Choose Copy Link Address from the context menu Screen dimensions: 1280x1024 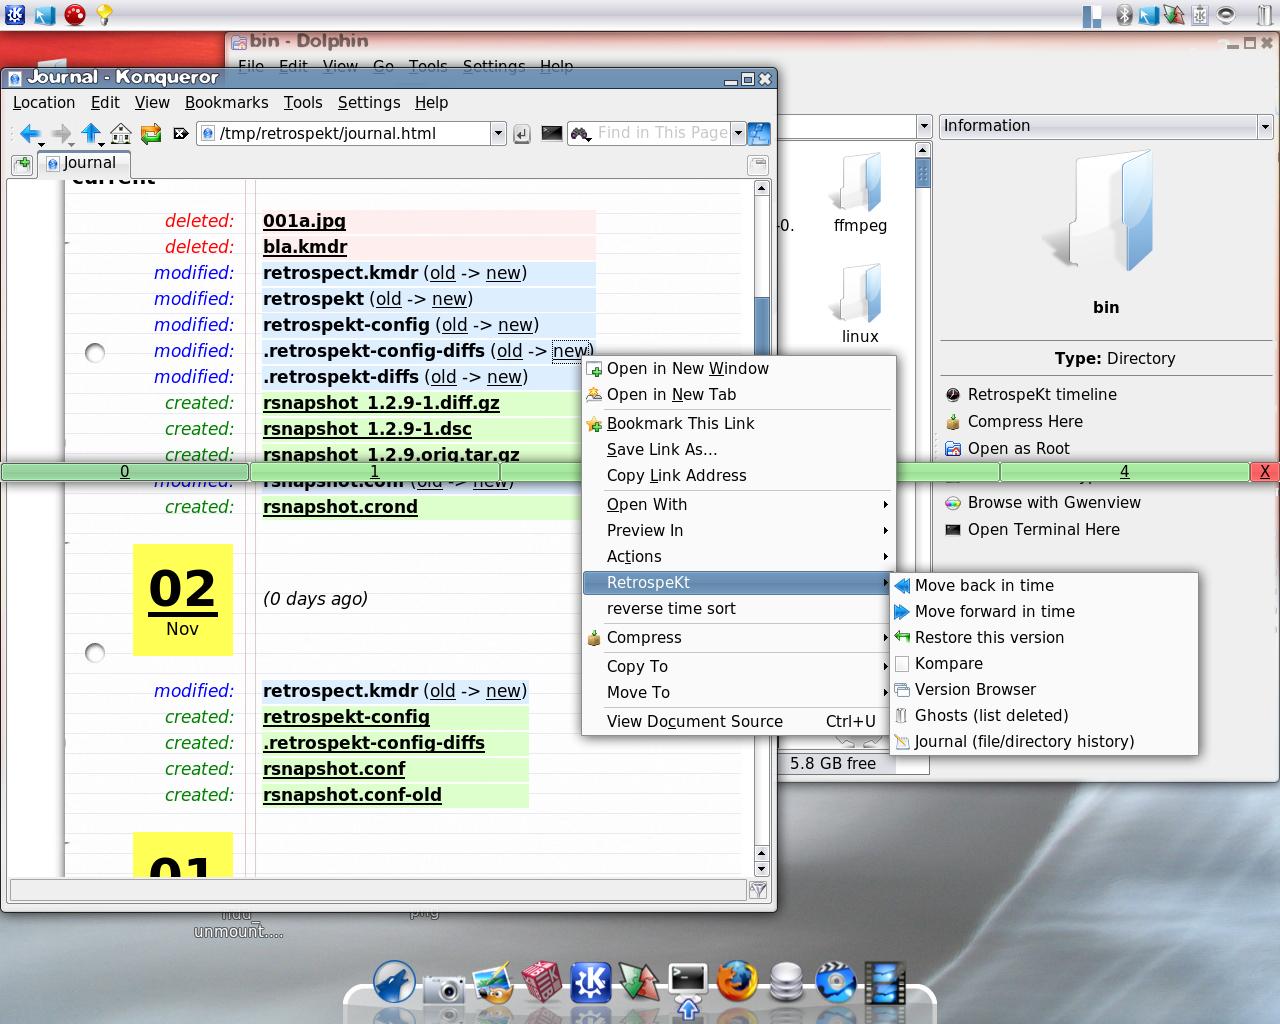tap(738, 476)
